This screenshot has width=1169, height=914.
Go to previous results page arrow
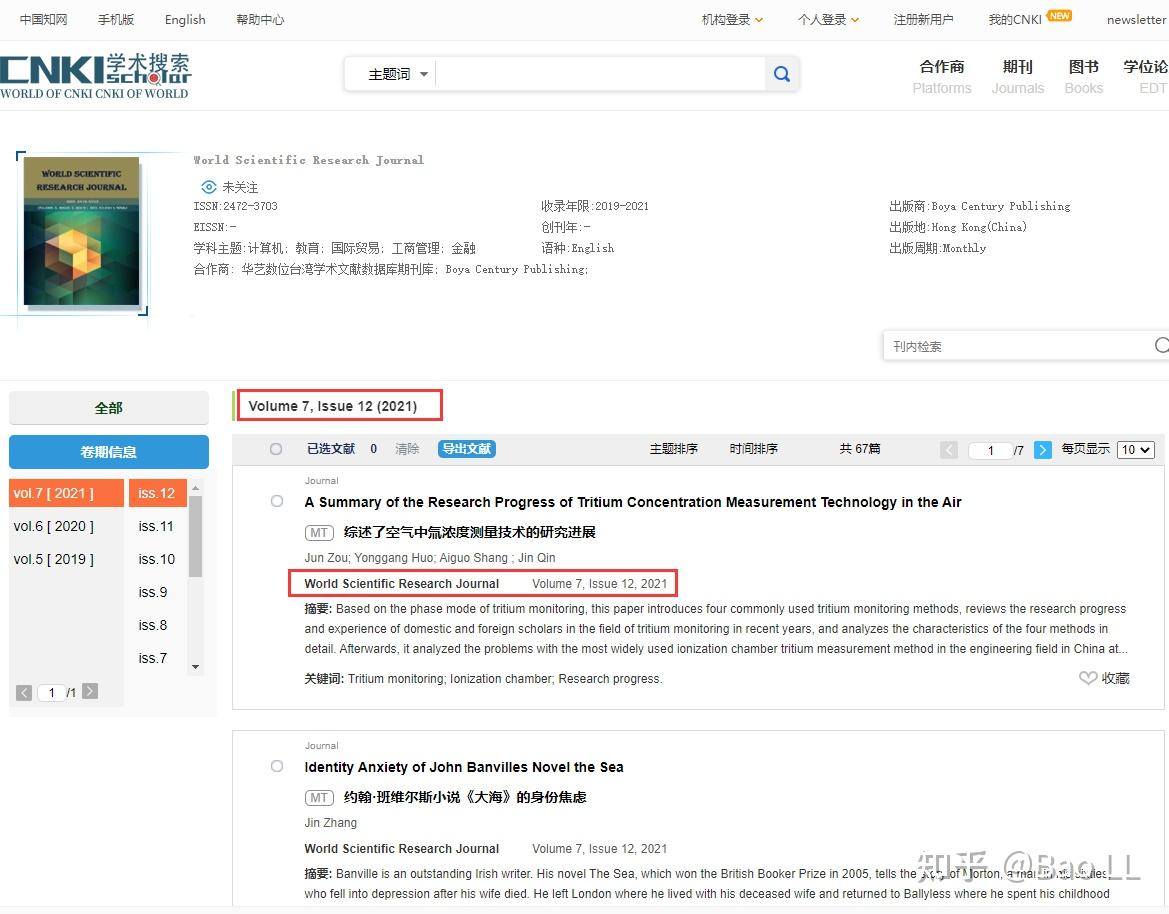click(x=949, y=450)
